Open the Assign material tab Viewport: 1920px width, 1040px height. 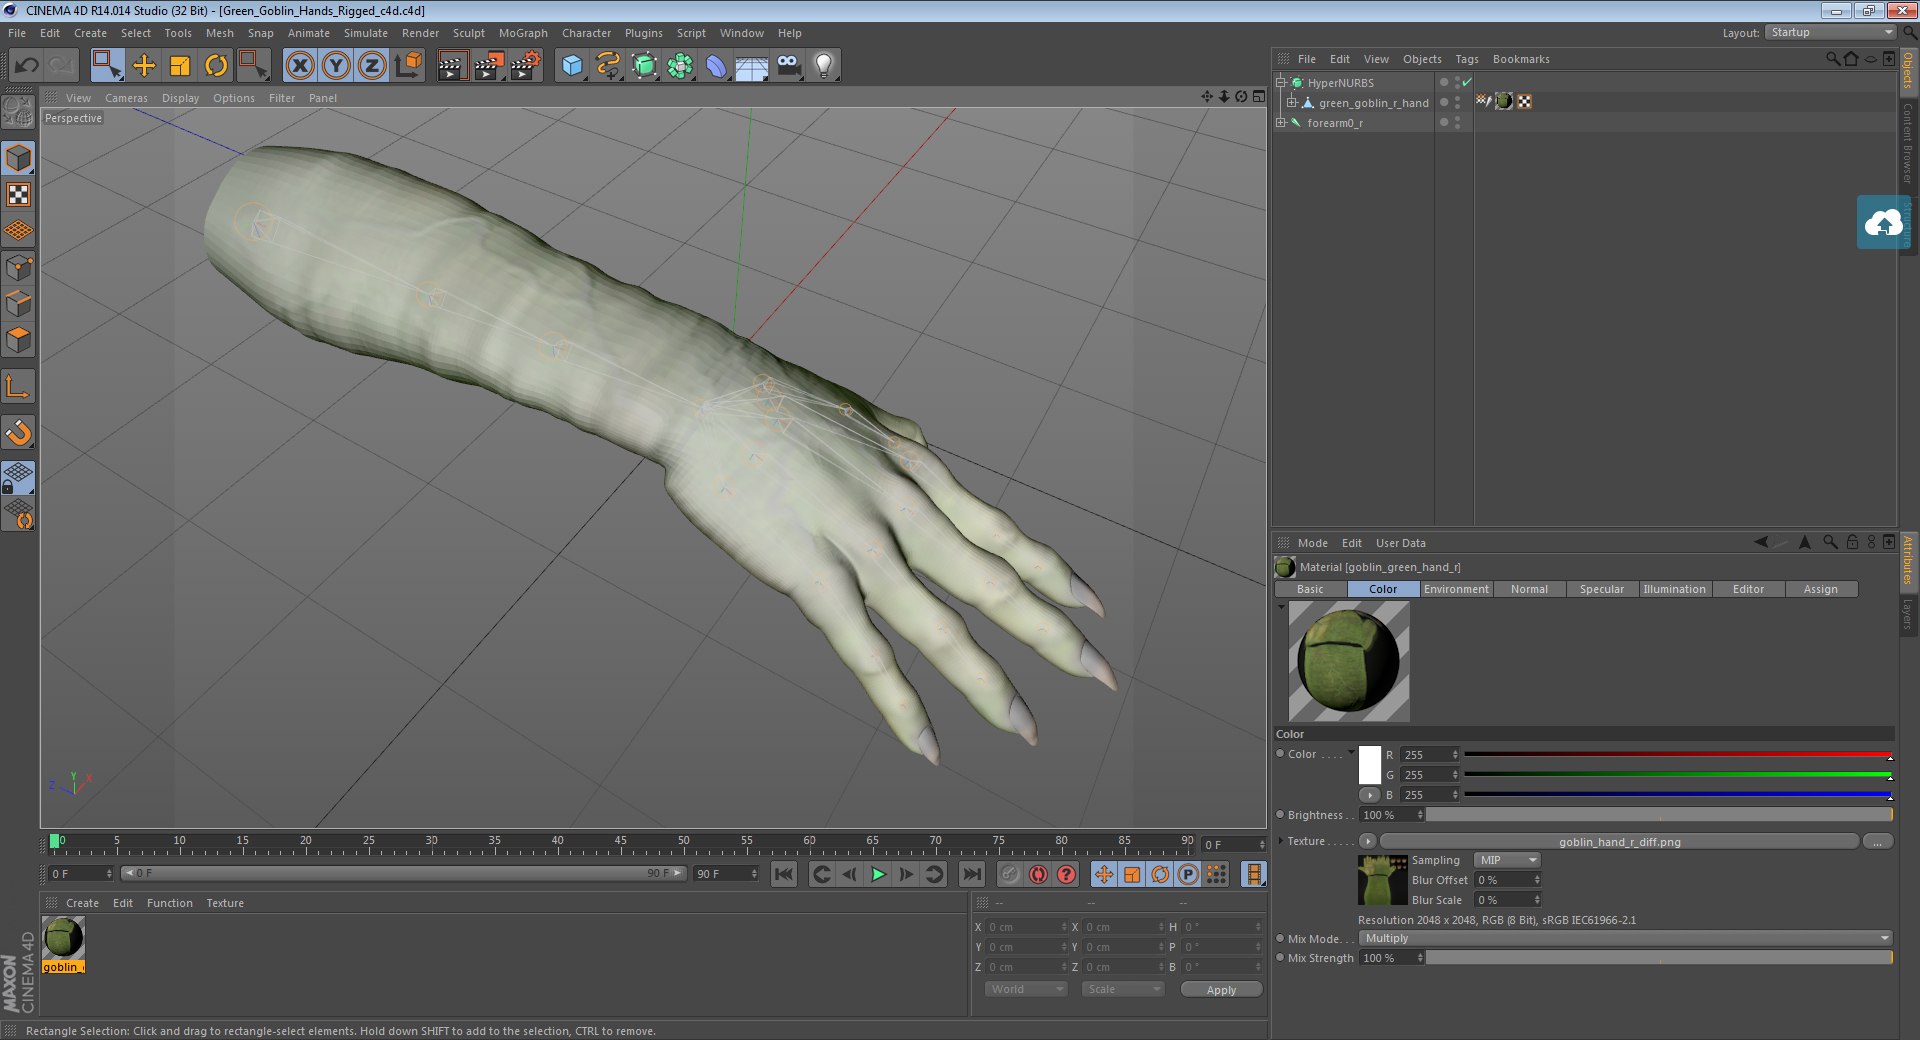pos(1820,589)
